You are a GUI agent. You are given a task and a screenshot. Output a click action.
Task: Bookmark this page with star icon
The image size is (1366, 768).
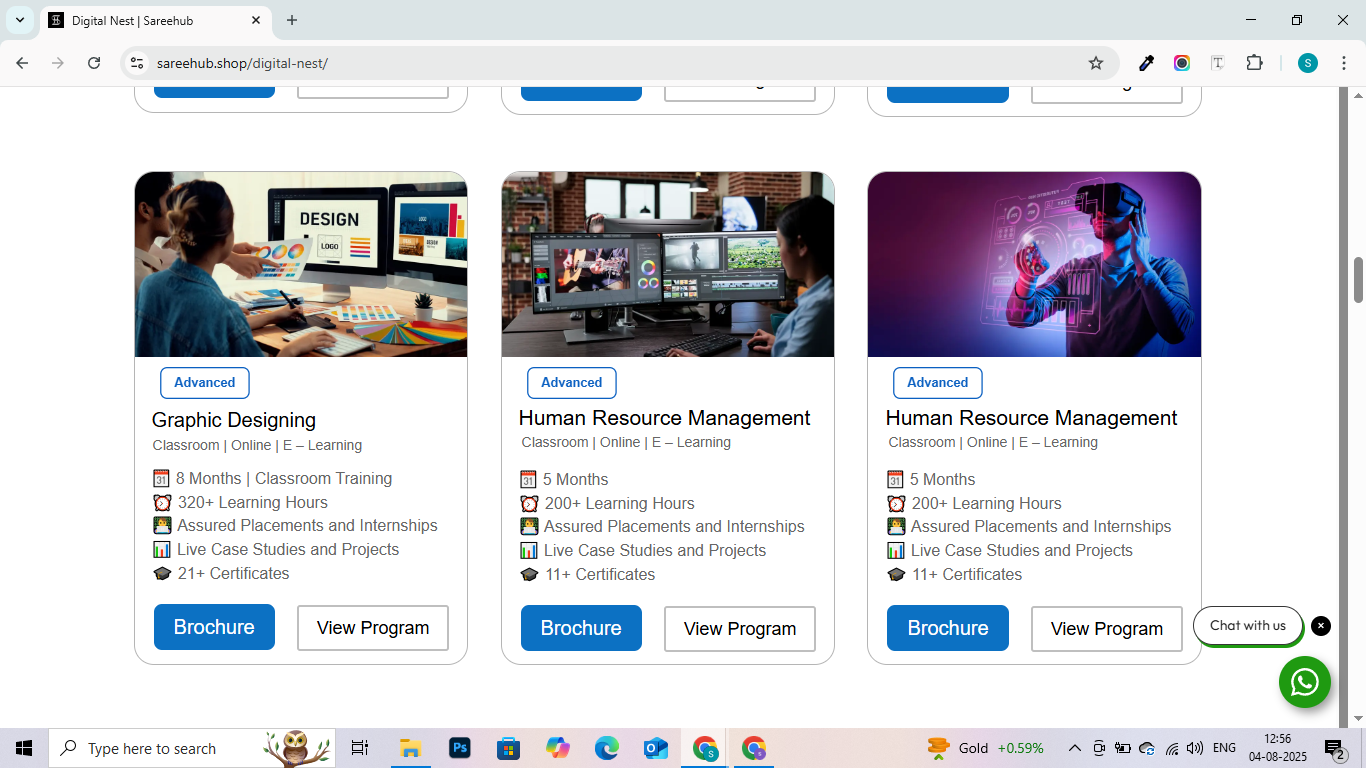point(1096,63)
